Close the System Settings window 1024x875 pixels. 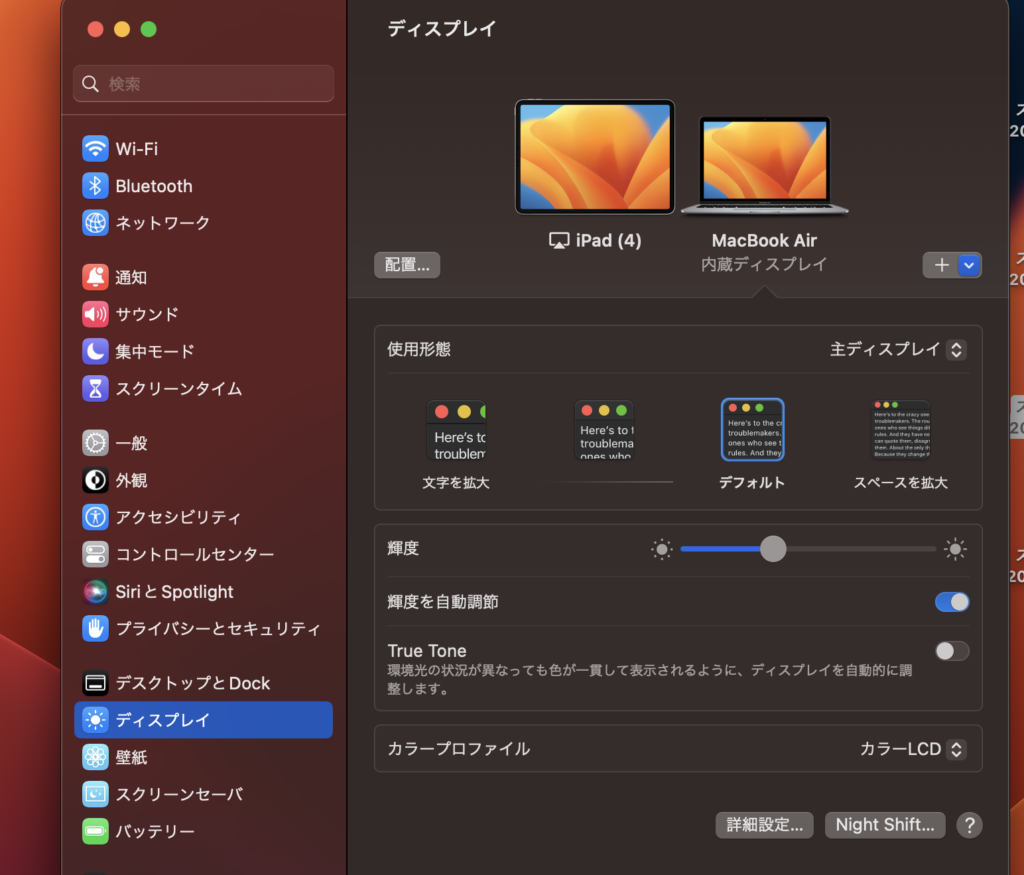(95, 29)
